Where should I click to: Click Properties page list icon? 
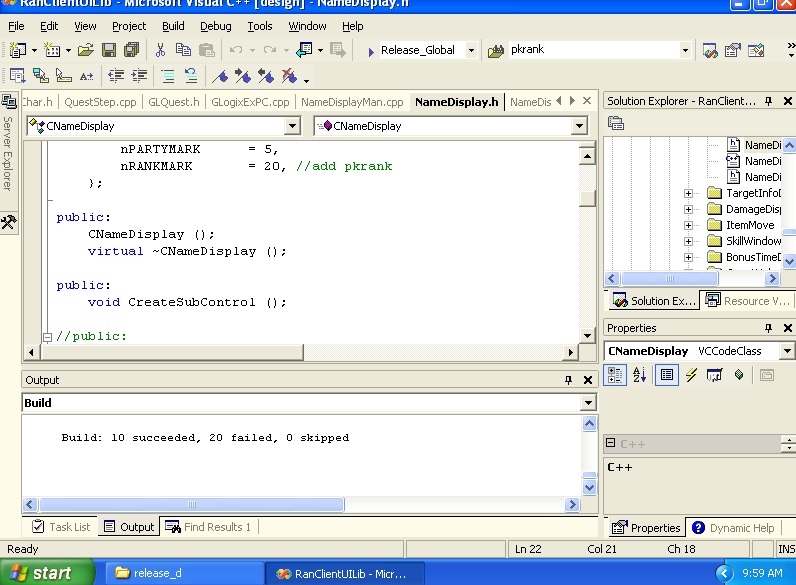(x=667, y=375)
